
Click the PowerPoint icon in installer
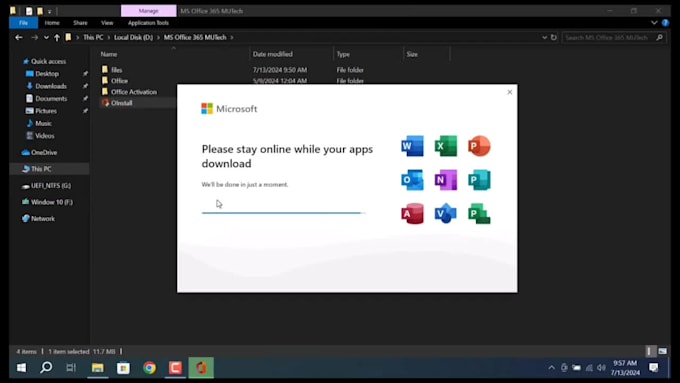[479, 146]
